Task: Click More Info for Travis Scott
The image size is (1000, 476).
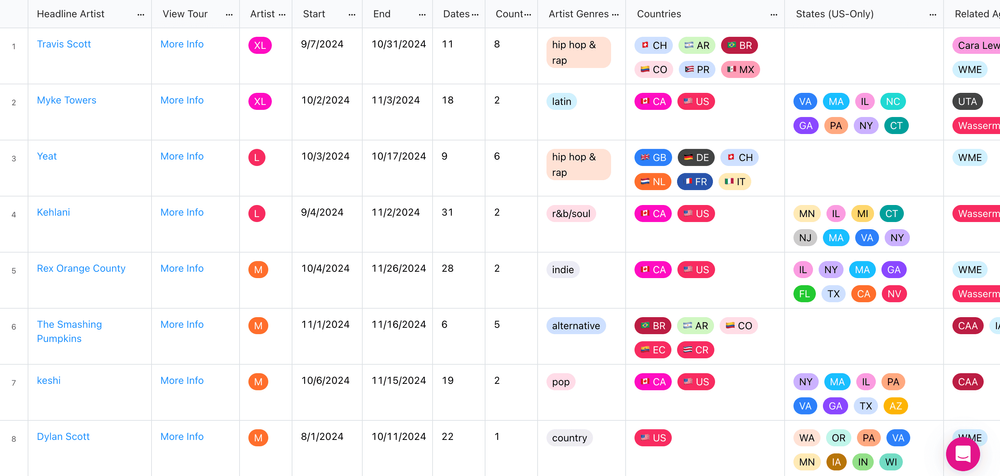Action: [x=182, y=44]
